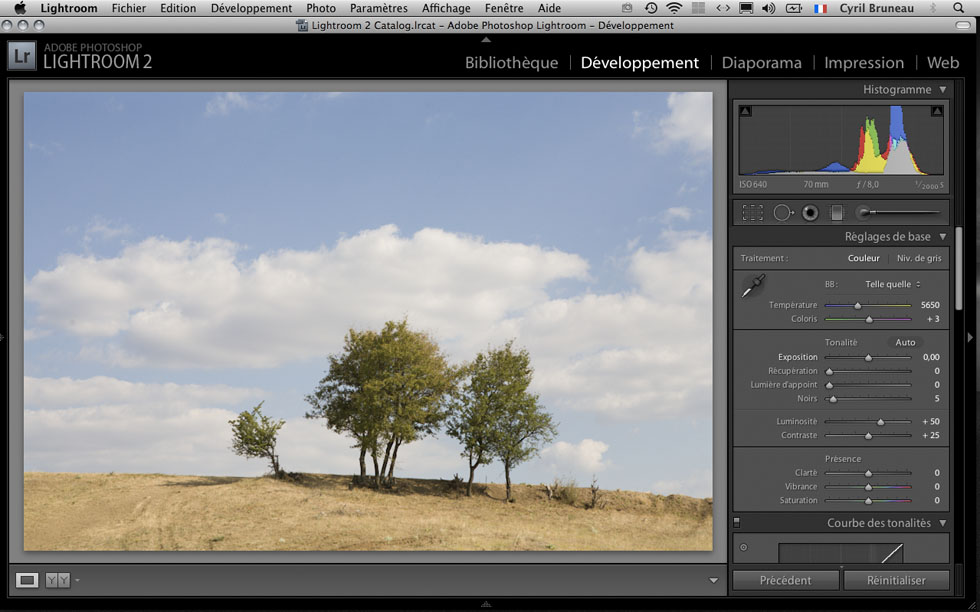Open the Bibliothèque module
Screen dimensions: 980x612
[x=511, y=63]
